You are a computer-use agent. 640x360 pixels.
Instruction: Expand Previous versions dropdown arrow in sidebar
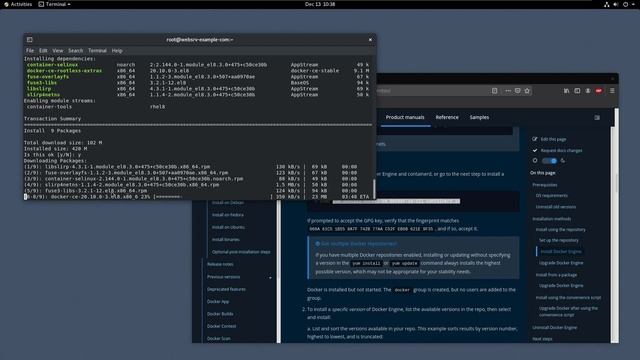coord(270,277)
